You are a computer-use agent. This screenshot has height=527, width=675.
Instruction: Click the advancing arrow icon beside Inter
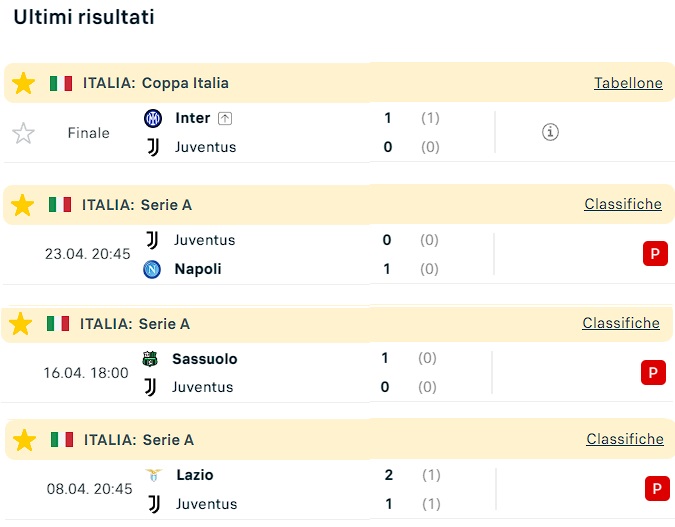pyautogui.click(x=225, y=118)
